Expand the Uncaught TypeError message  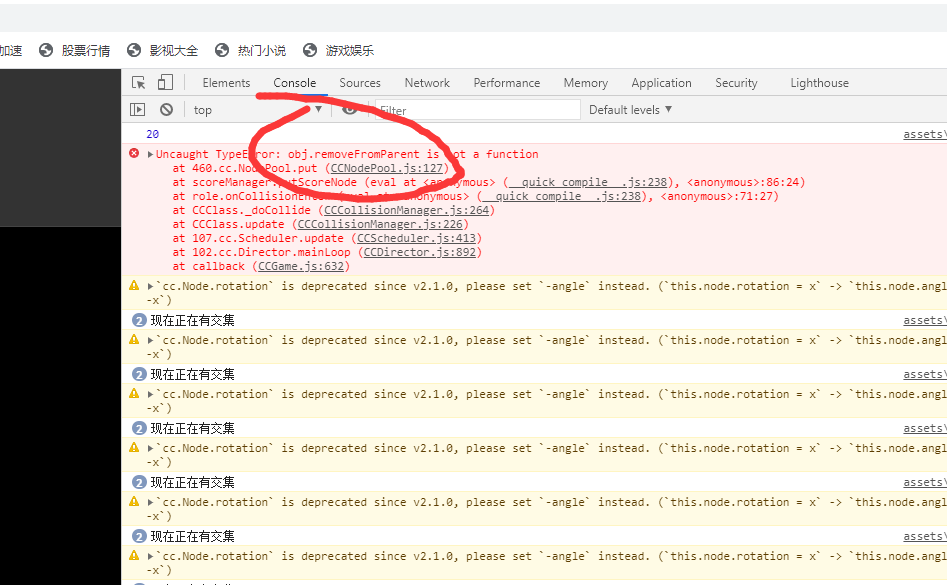pyautogui.click(x=150, y=155)
